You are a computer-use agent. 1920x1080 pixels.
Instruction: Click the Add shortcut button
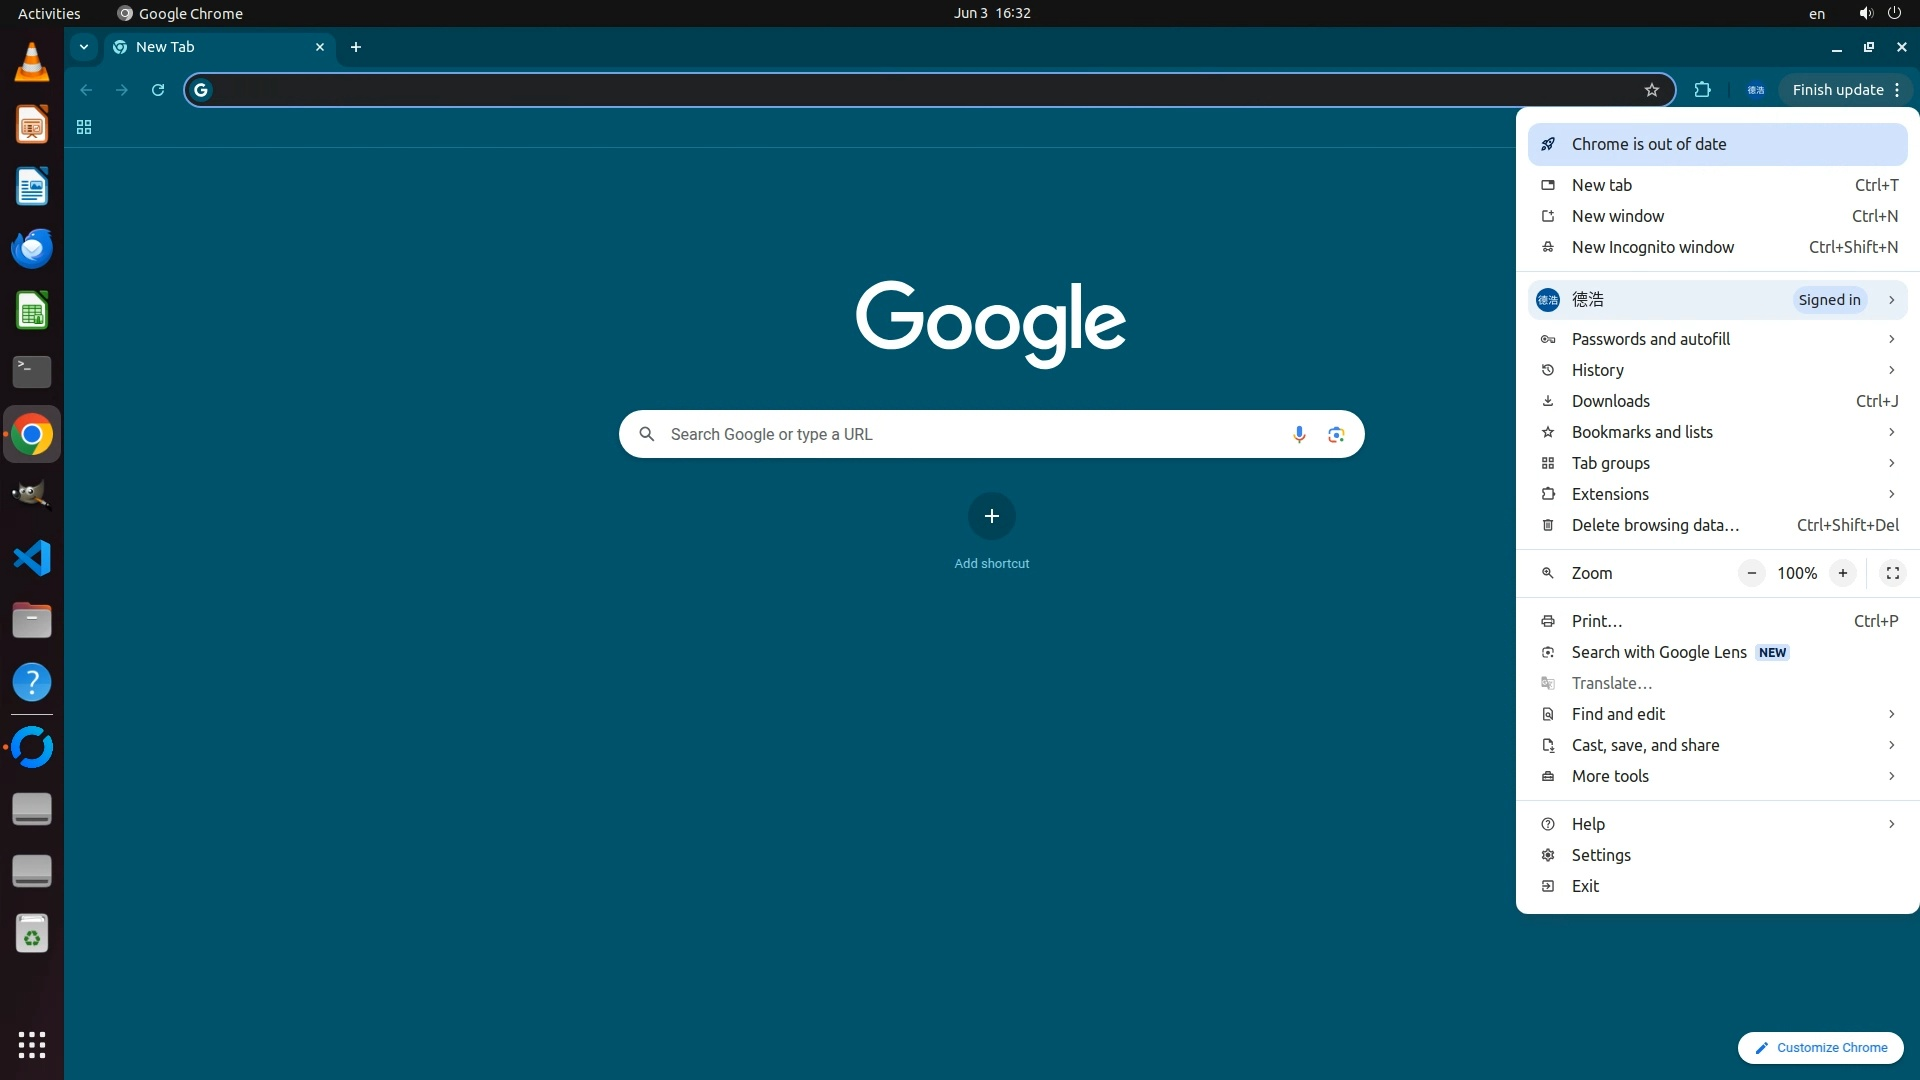(991, 517)
